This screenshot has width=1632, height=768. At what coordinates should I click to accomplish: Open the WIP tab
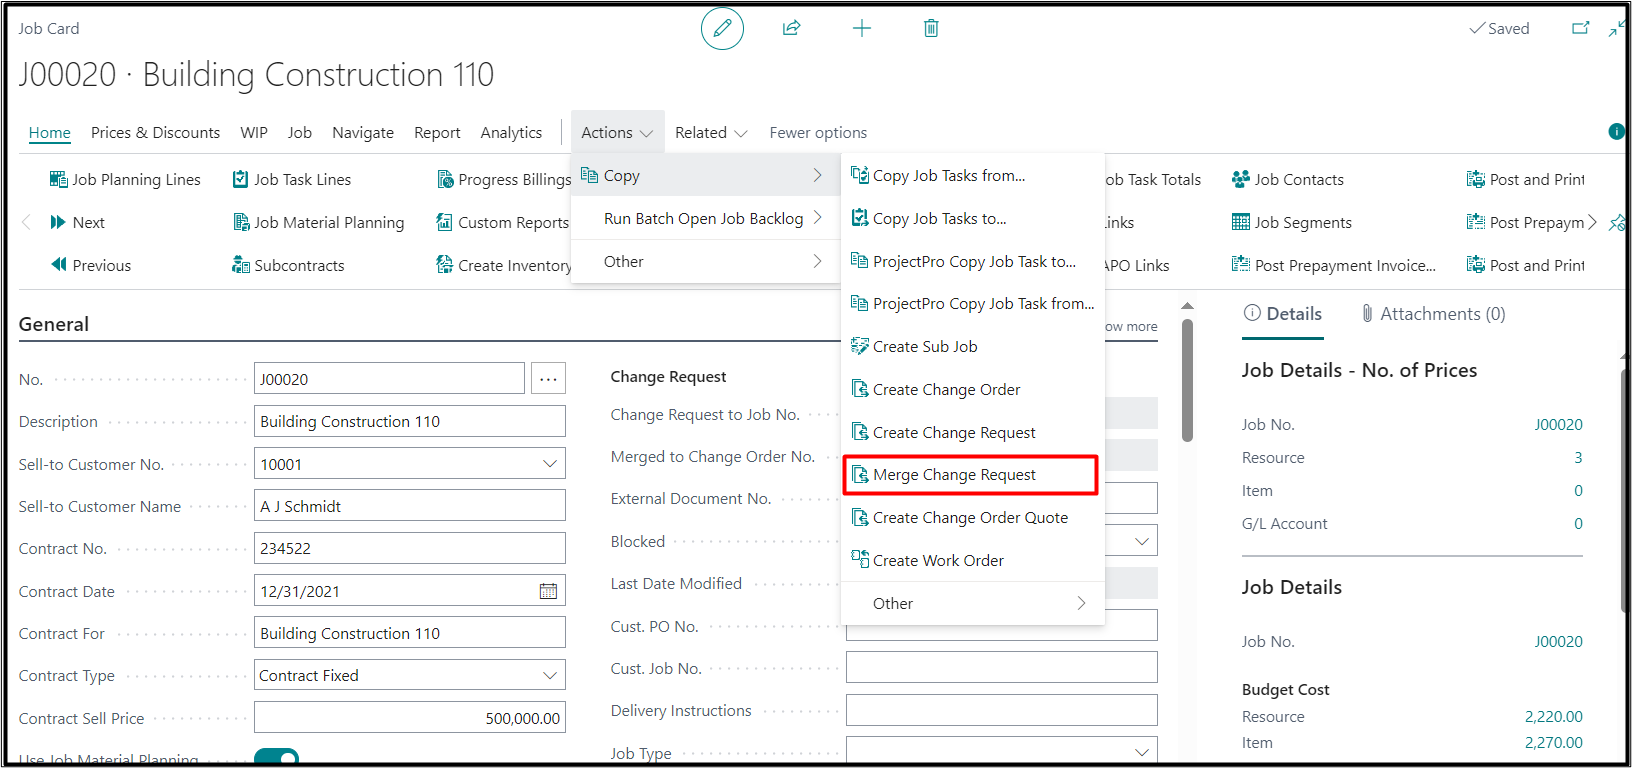point(254,132)
